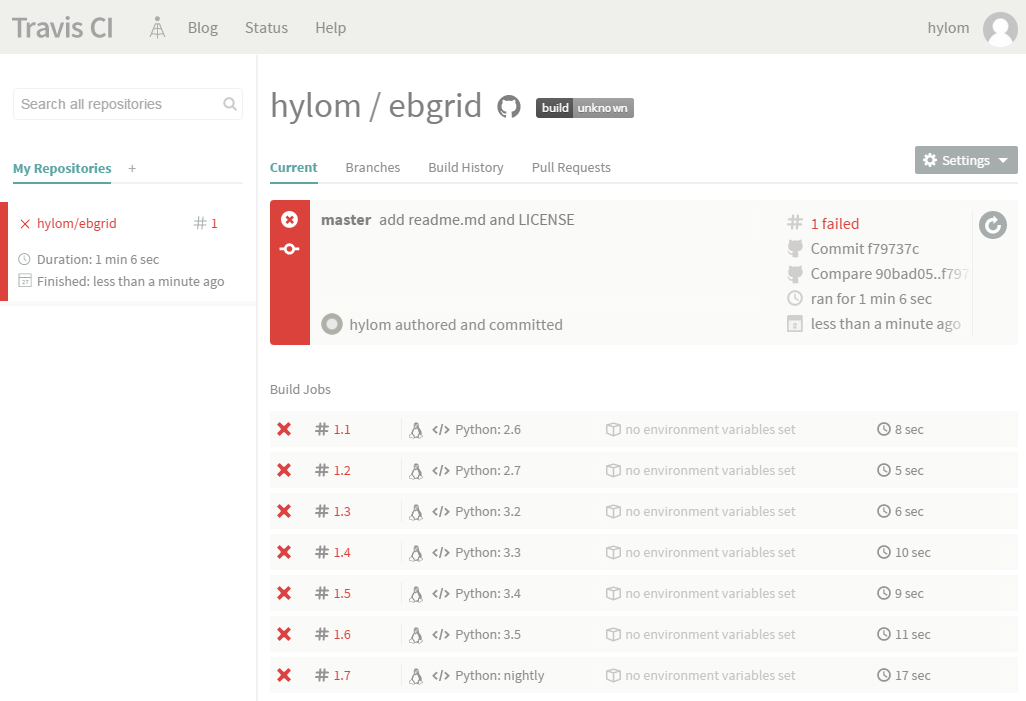Open hylom/ebgrid in the sidebar

77,223
